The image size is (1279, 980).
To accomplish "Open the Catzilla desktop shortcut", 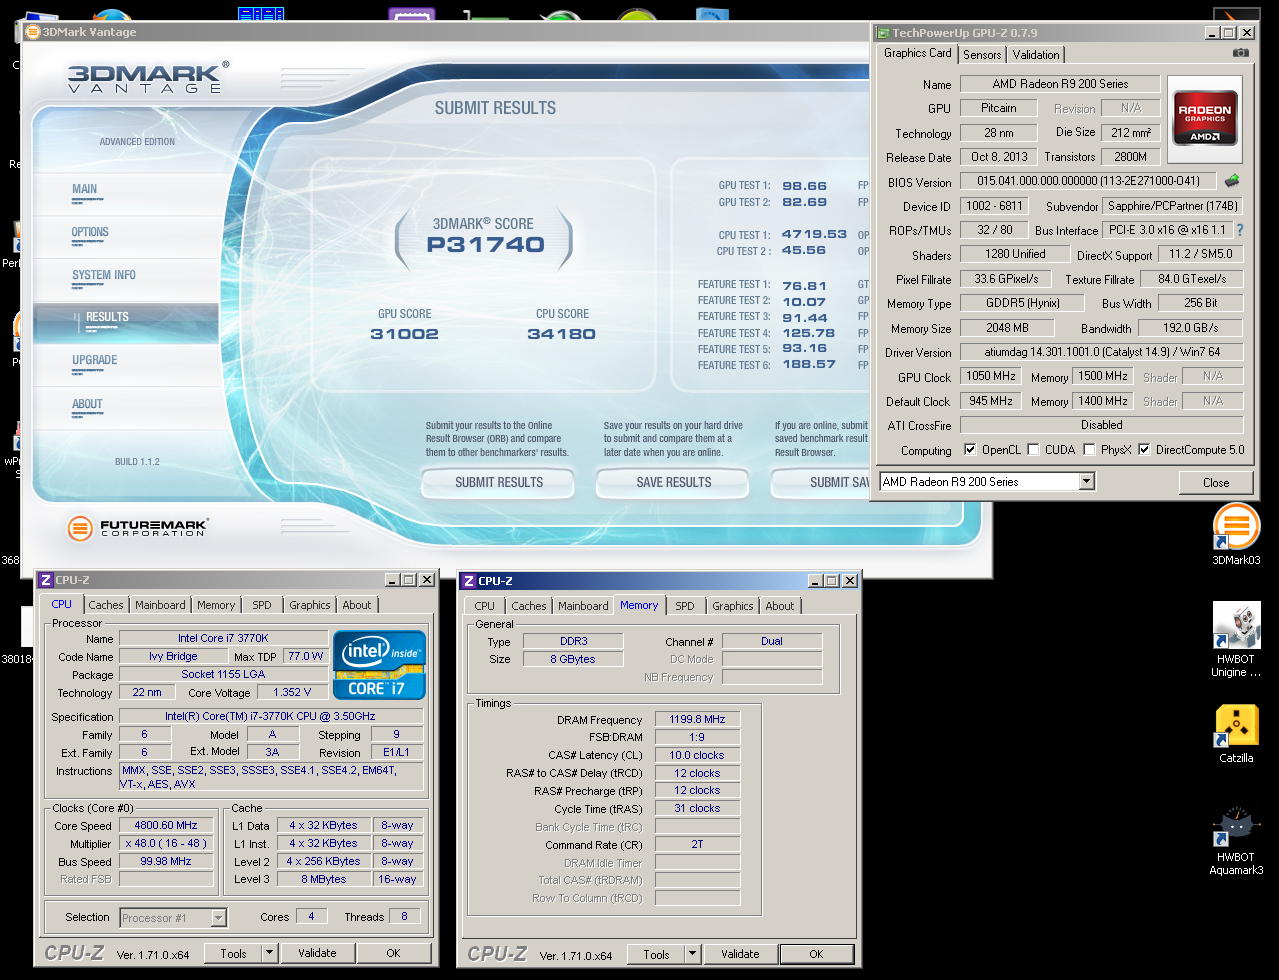I will tap(1236, 734).
